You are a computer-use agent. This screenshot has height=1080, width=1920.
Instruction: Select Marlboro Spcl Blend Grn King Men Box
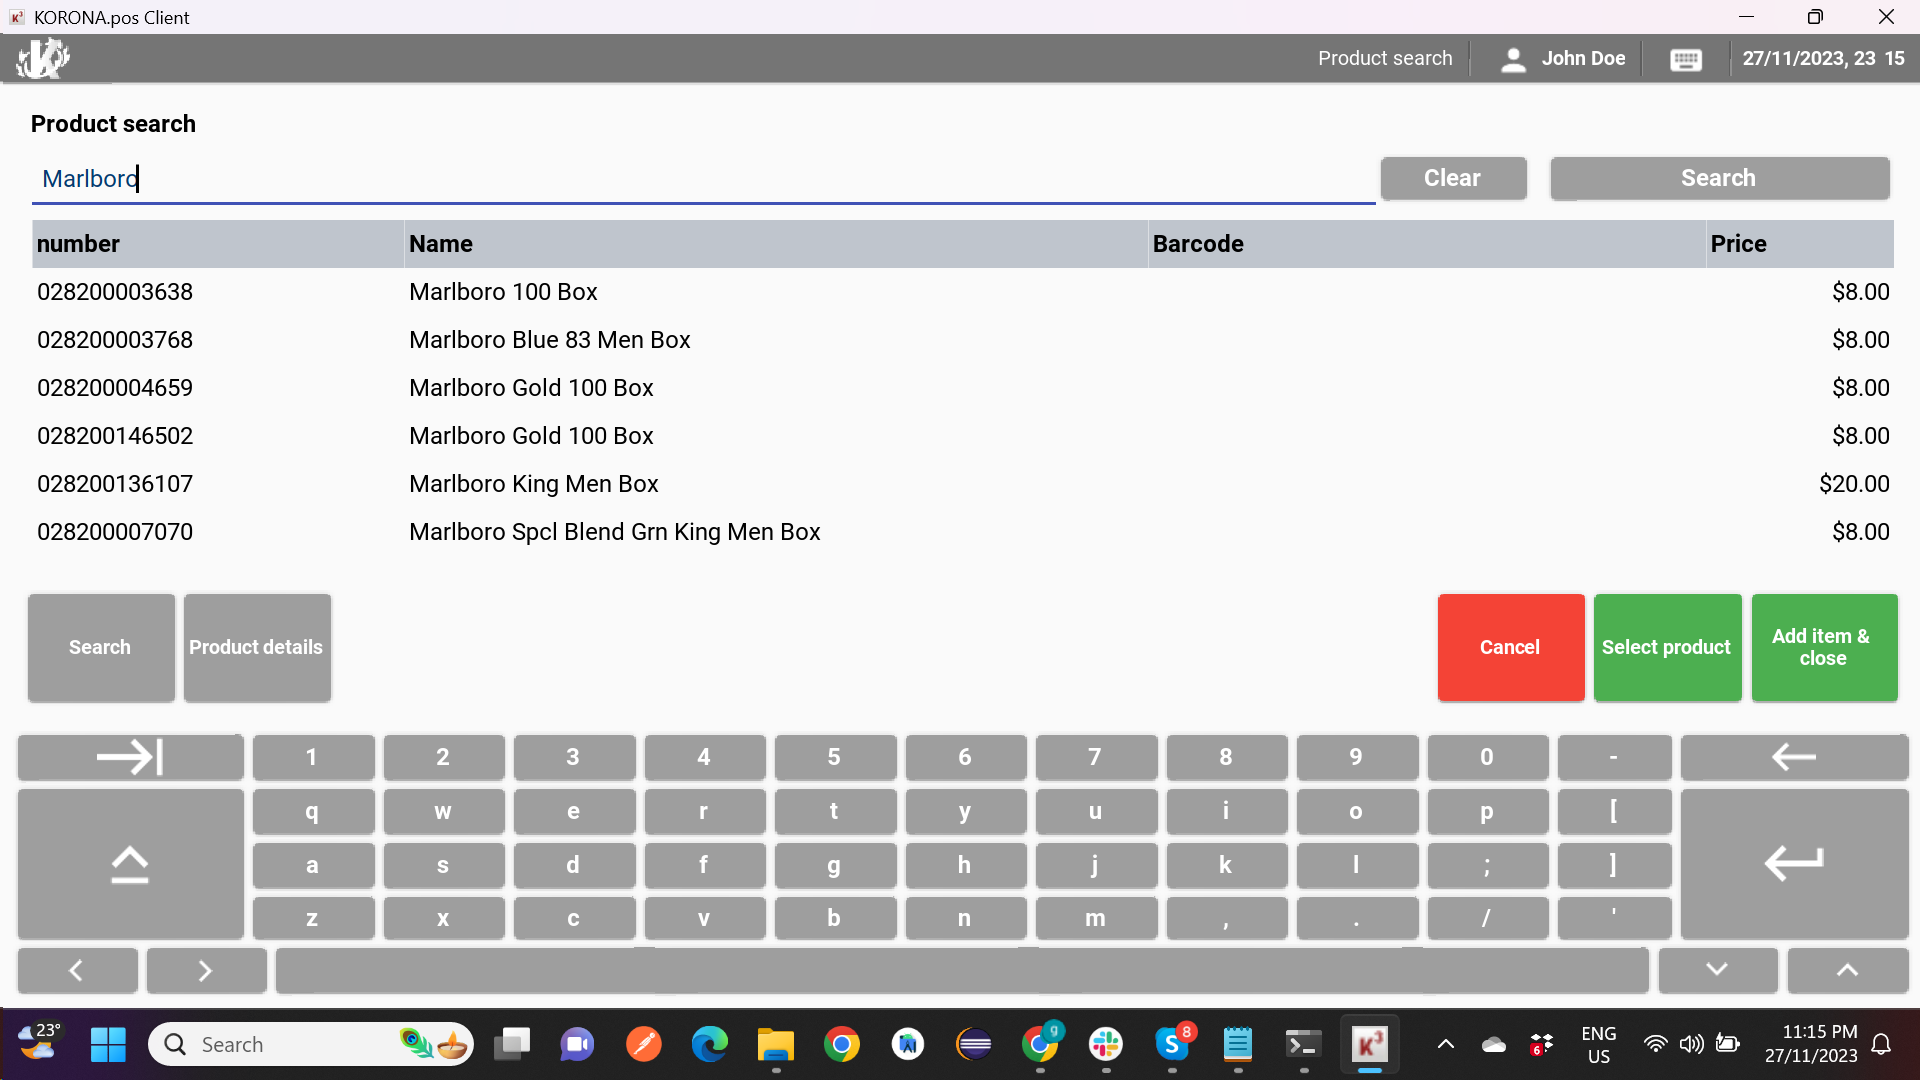(x=962, y=532)
